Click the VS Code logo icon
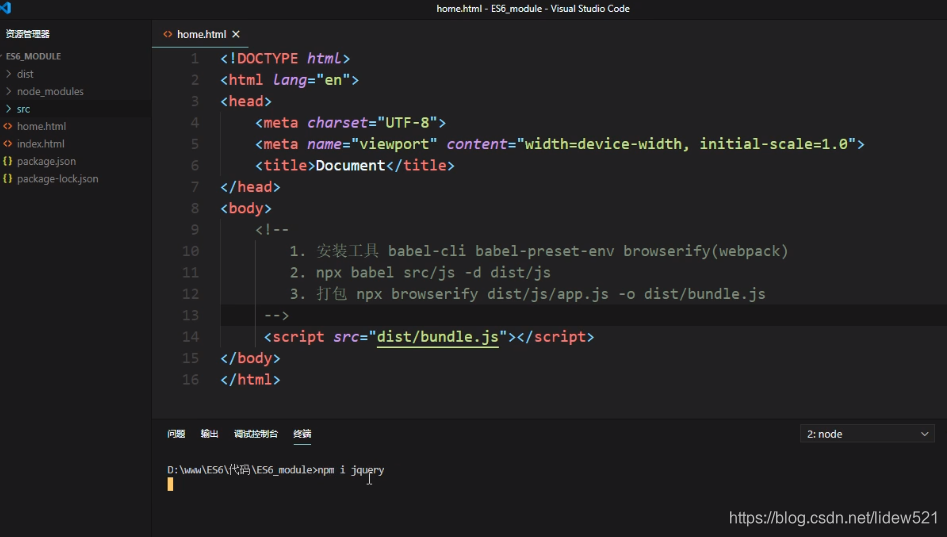The image size is (947, 537). point(6,8)
